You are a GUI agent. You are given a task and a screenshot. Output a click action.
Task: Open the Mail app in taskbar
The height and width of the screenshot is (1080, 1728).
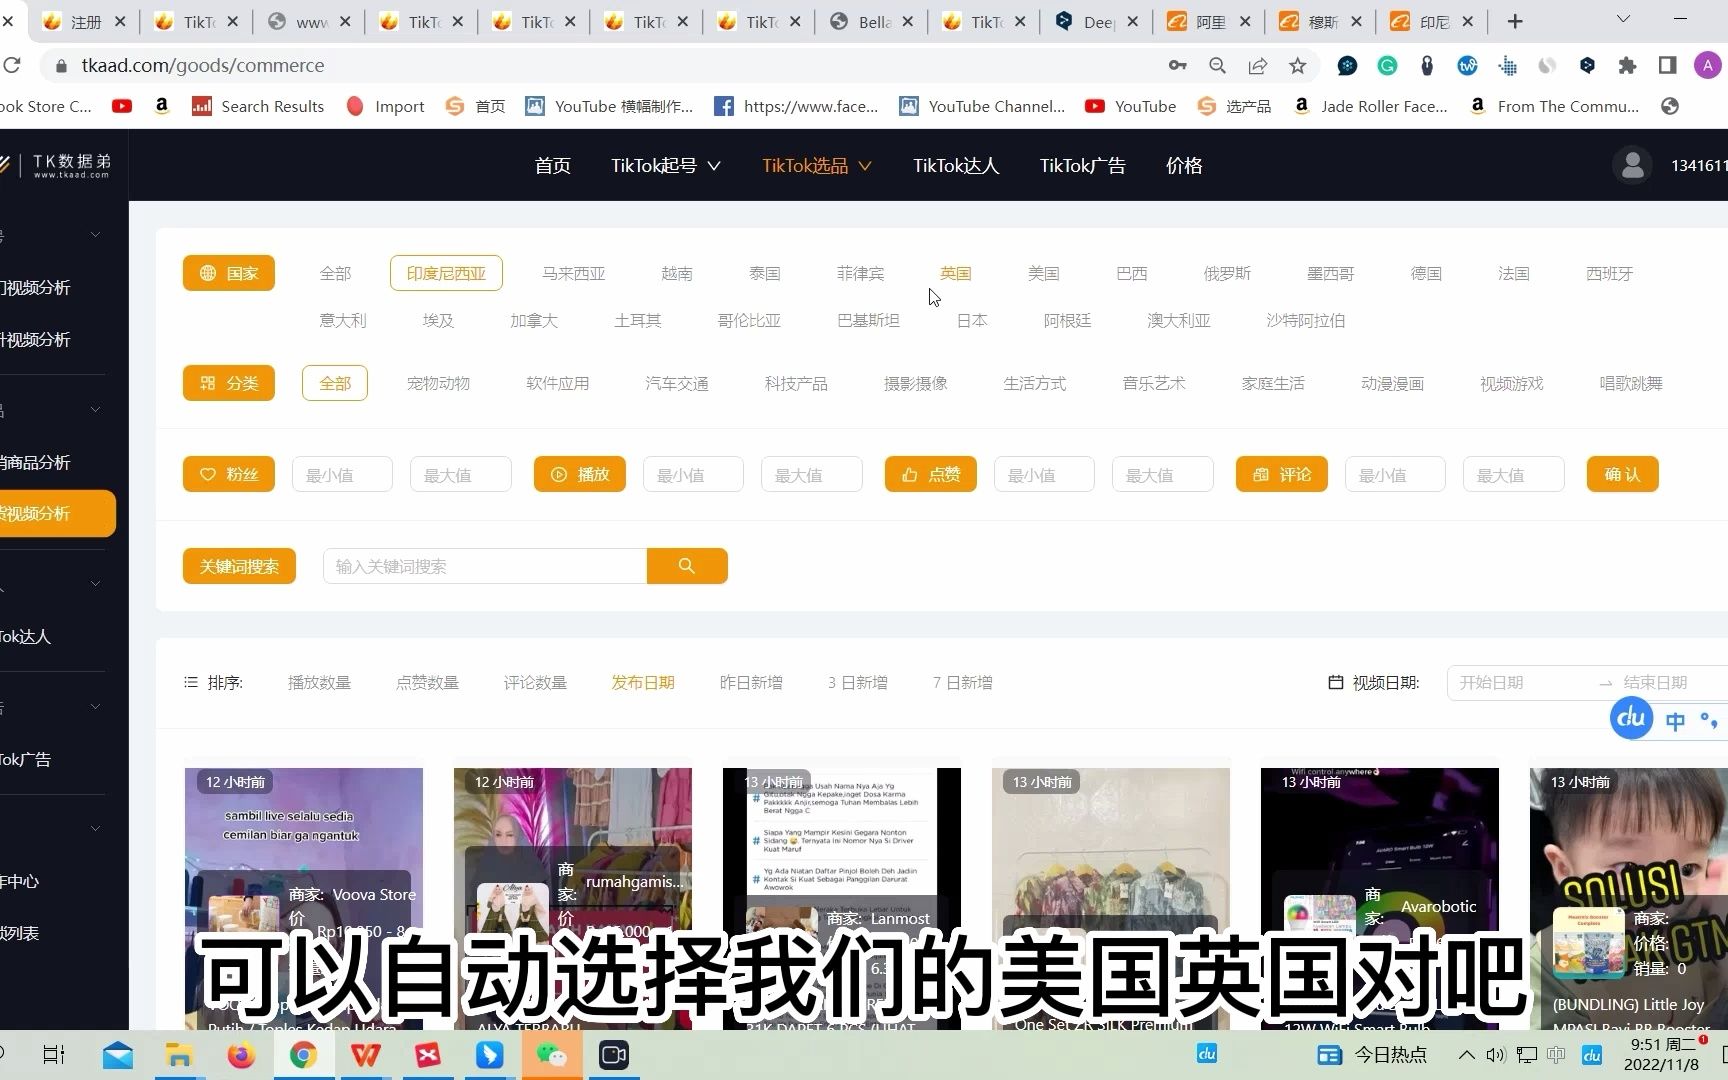tap(117, 1055)
